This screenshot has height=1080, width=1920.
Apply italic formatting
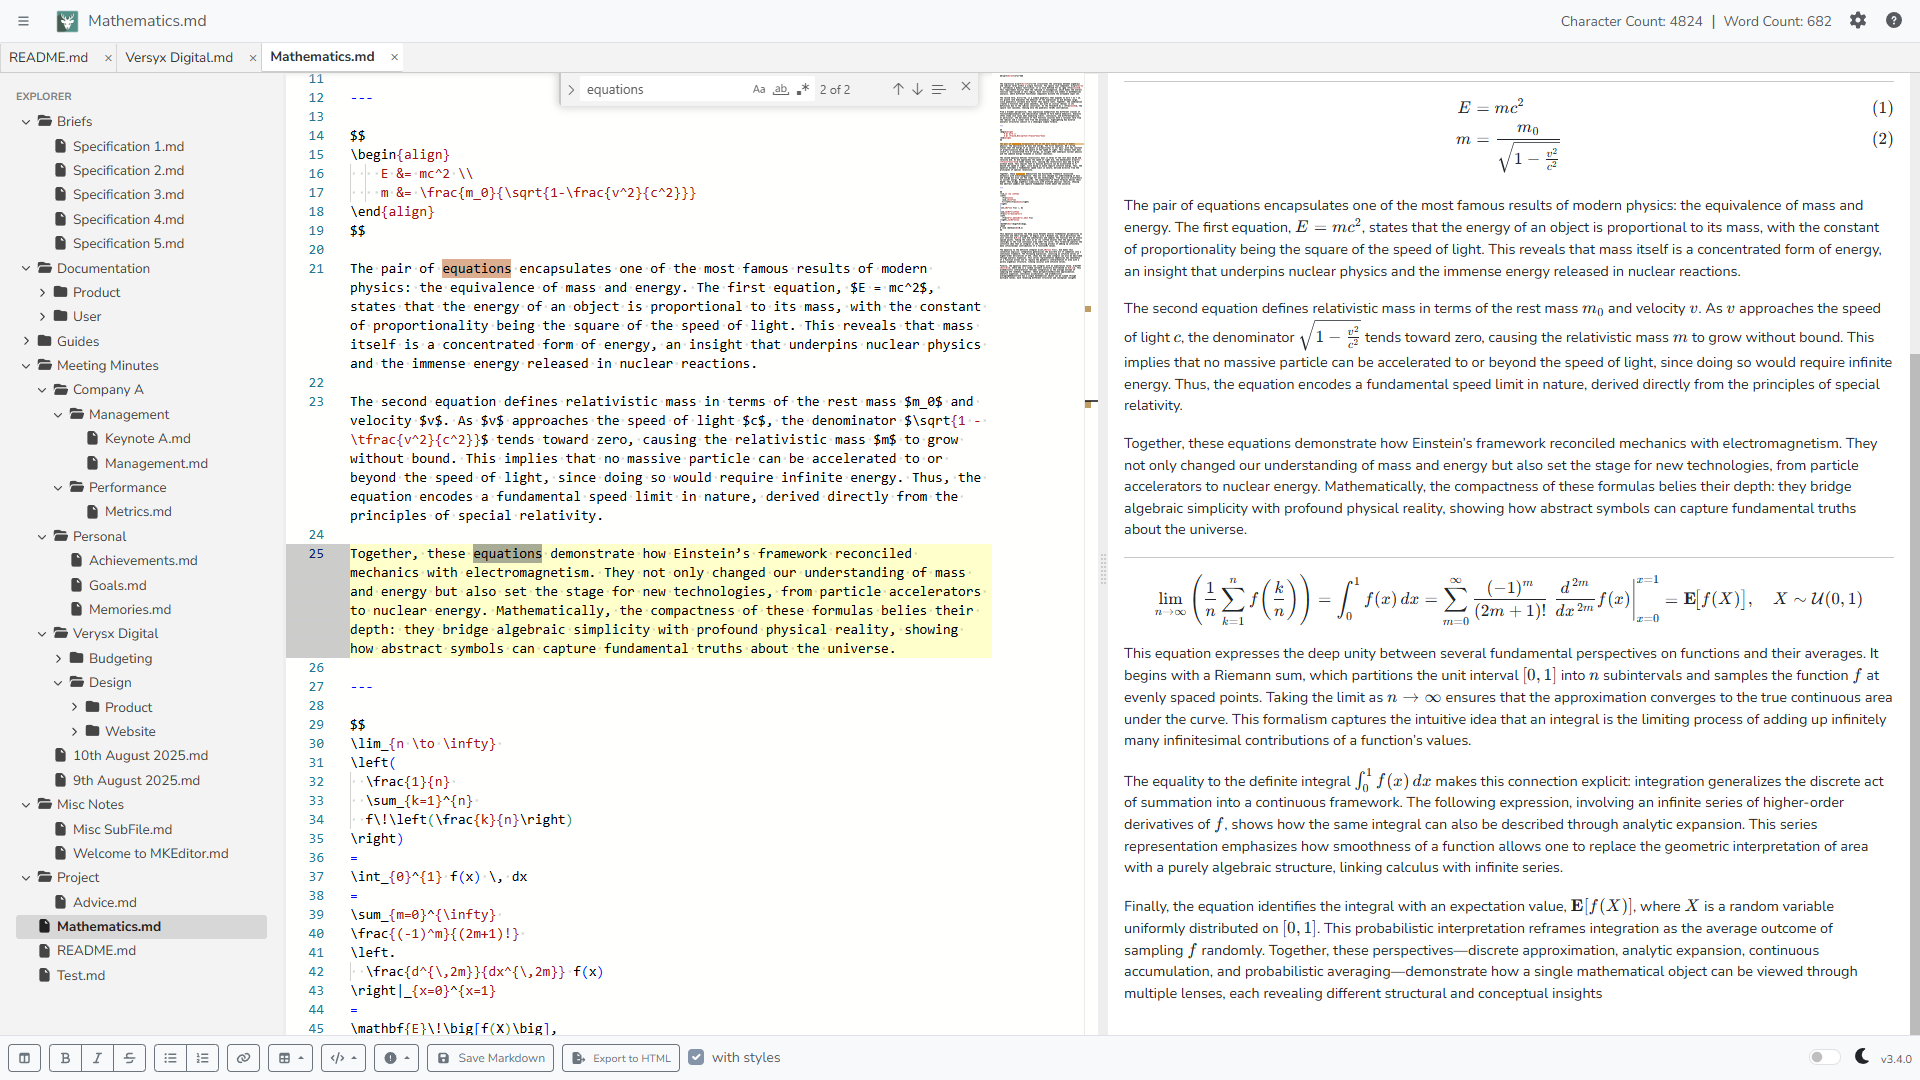click(98, 1058)
